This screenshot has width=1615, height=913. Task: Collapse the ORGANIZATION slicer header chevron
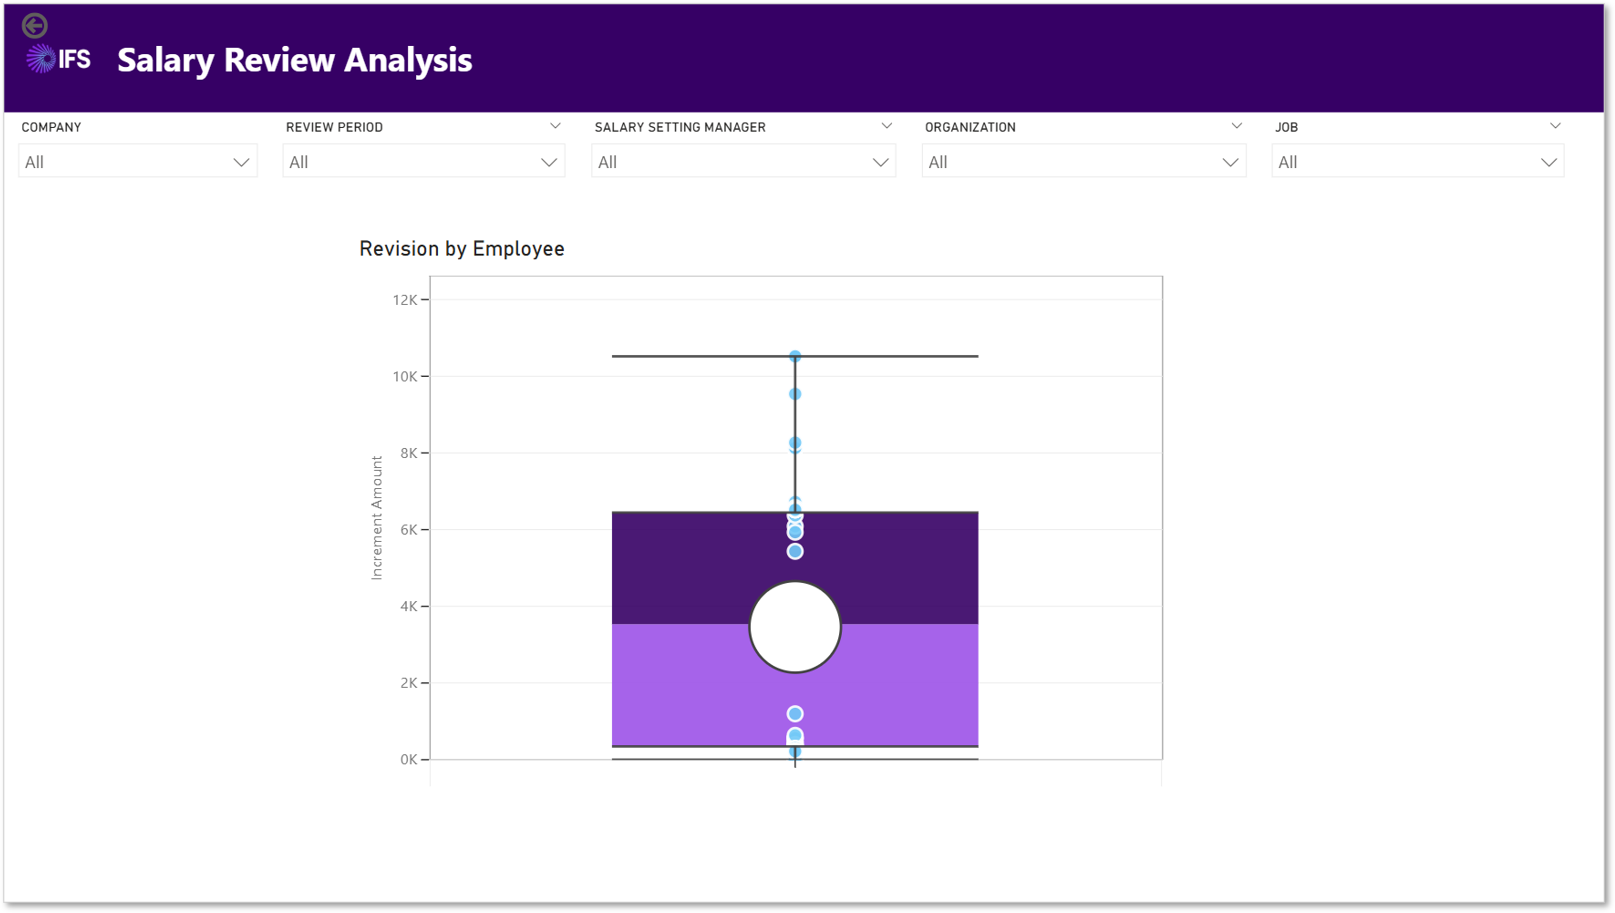coord(1236,127)
